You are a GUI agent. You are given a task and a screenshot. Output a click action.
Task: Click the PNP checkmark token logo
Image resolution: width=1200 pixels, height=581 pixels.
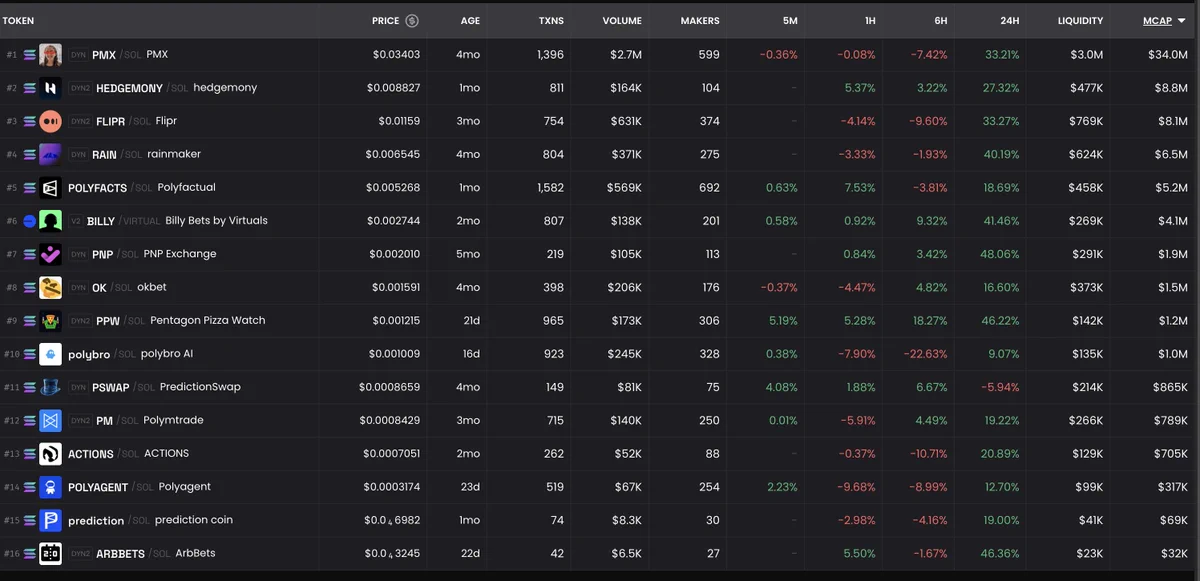coord(50,254)
